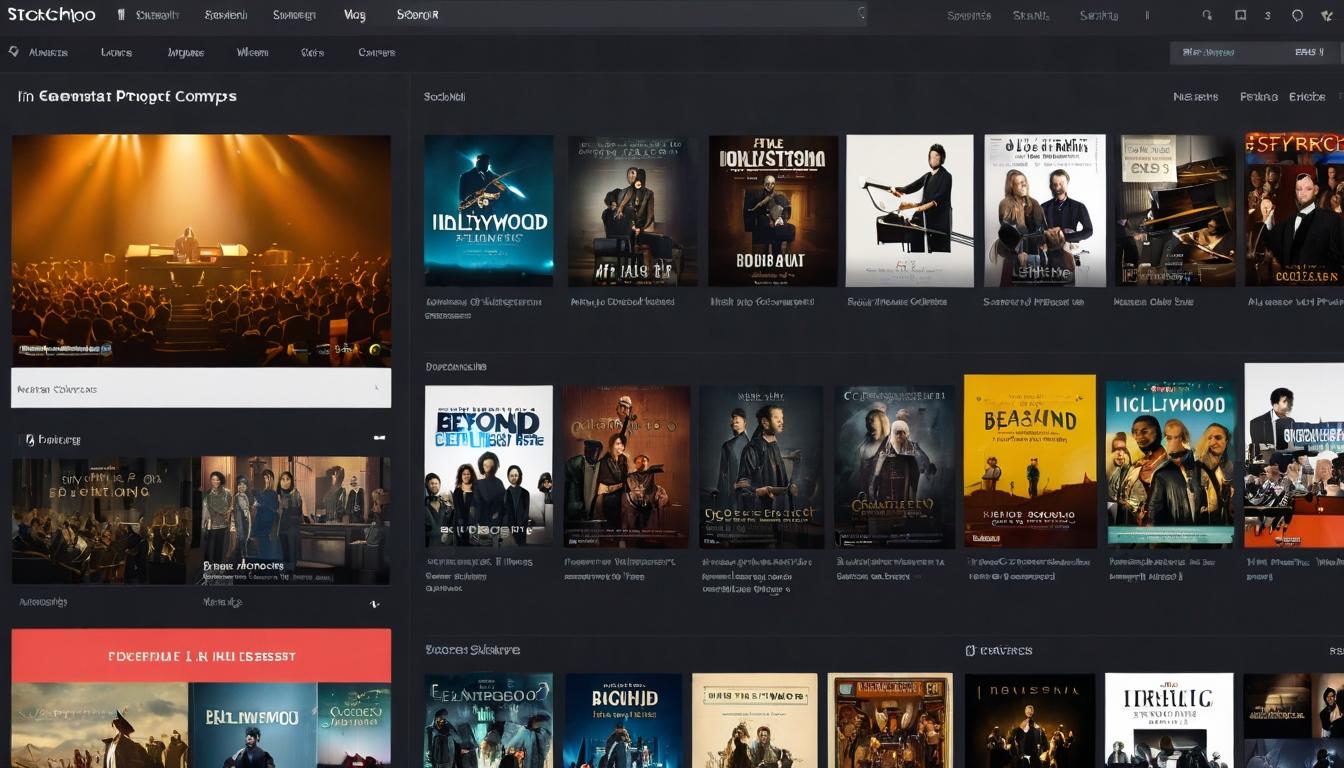
Task: Click the compass icon at the far right of the toolbar
Action: pyautogui.click(x=1328, y=14)
